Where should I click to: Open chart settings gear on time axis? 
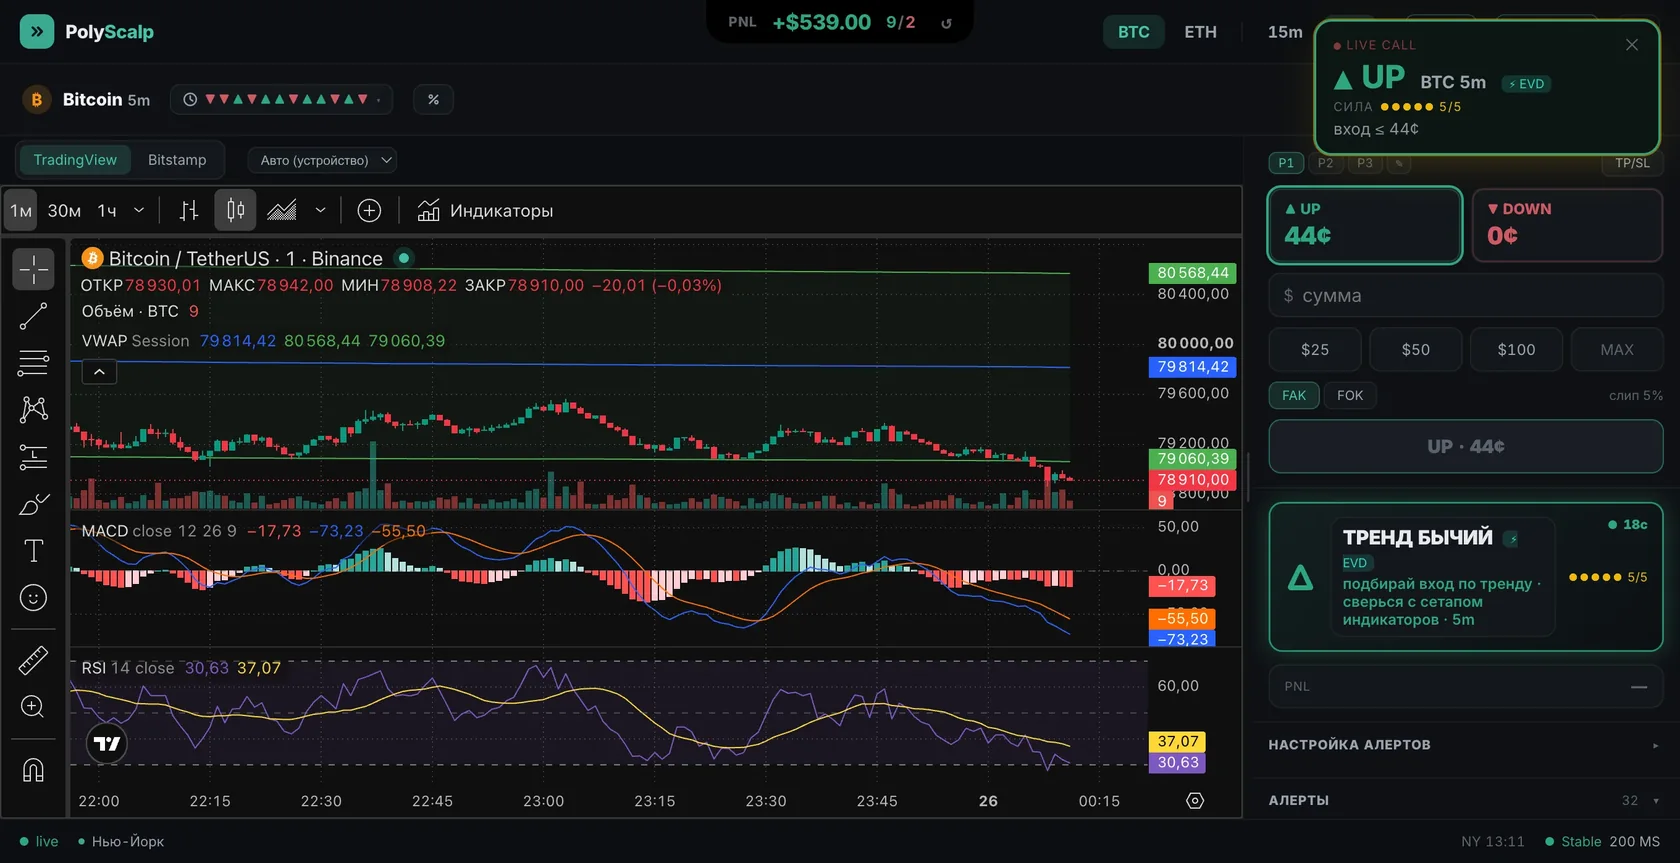[x=1195, y=801]
